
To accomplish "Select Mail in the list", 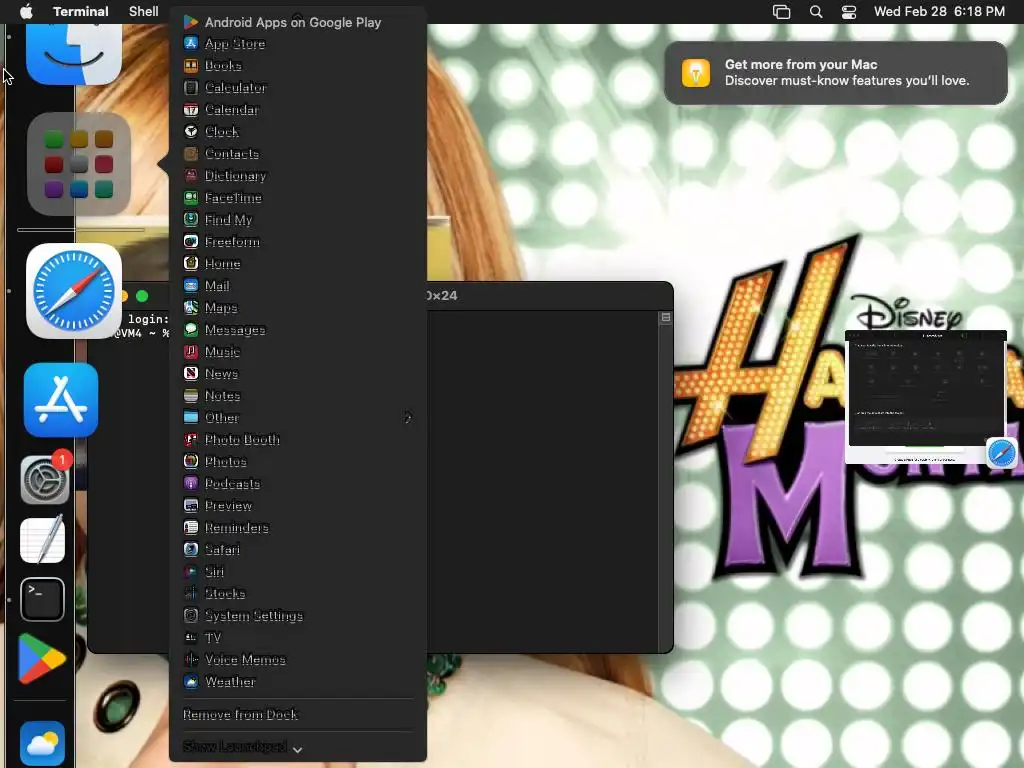I will [298, 285].
